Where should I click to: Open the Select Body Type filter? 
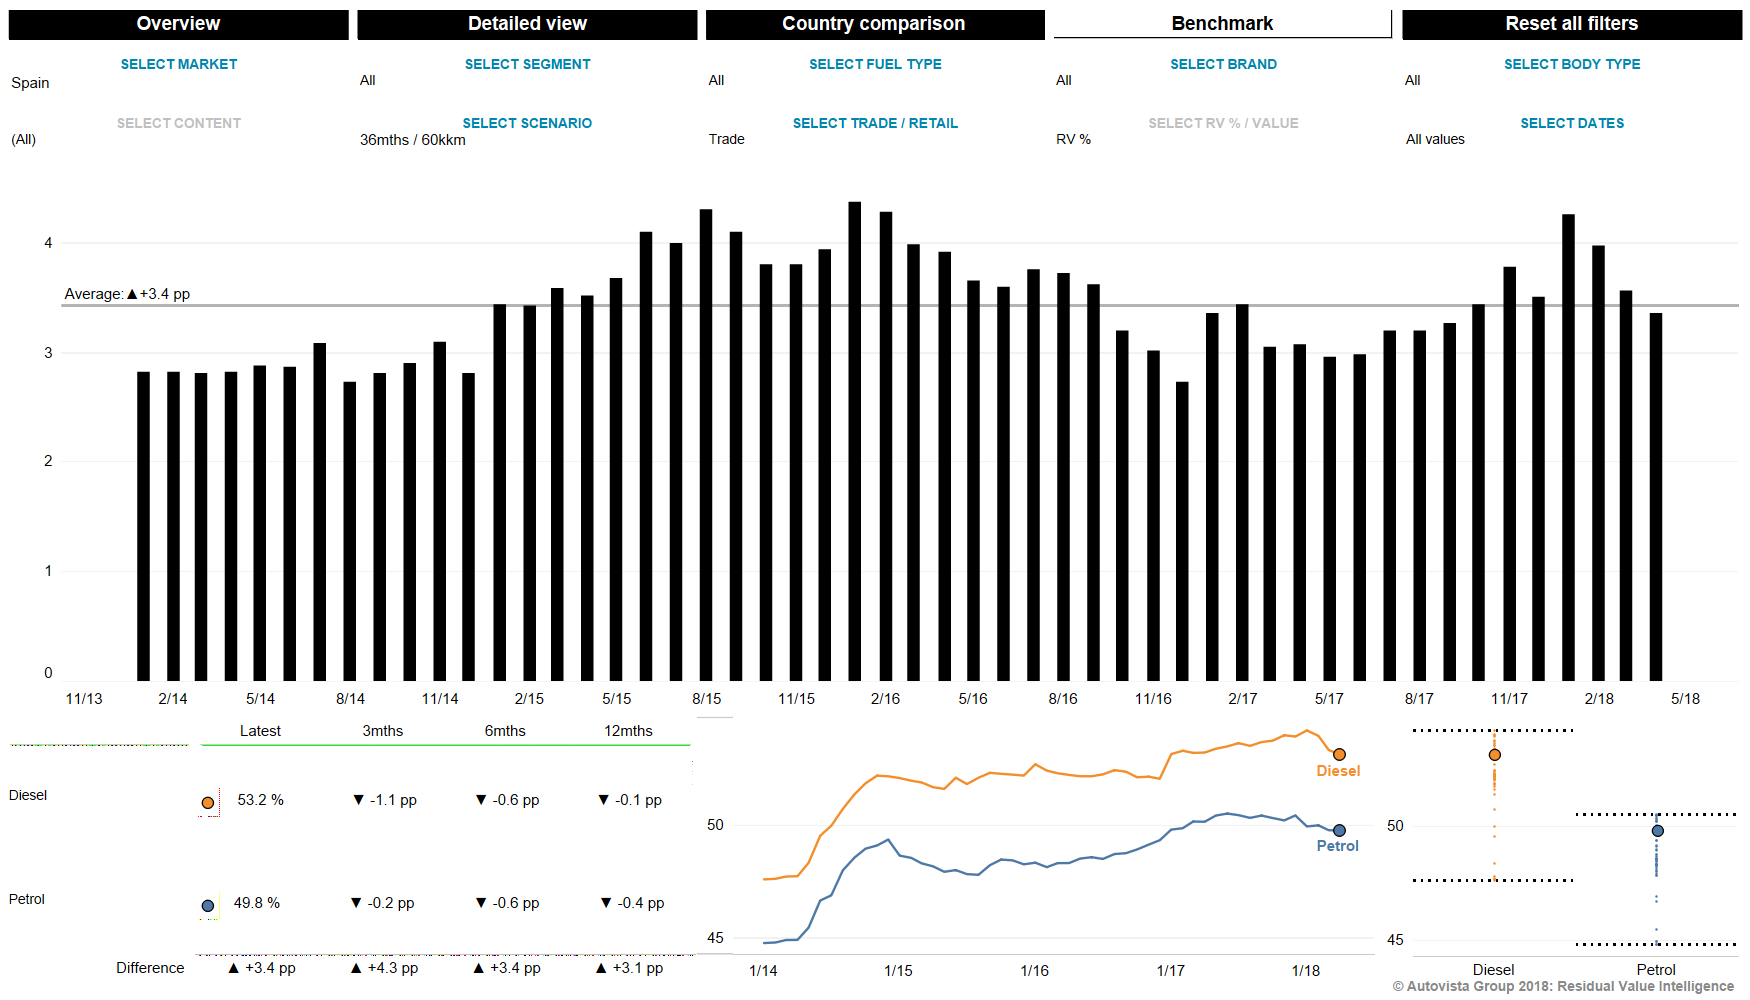1571,64
